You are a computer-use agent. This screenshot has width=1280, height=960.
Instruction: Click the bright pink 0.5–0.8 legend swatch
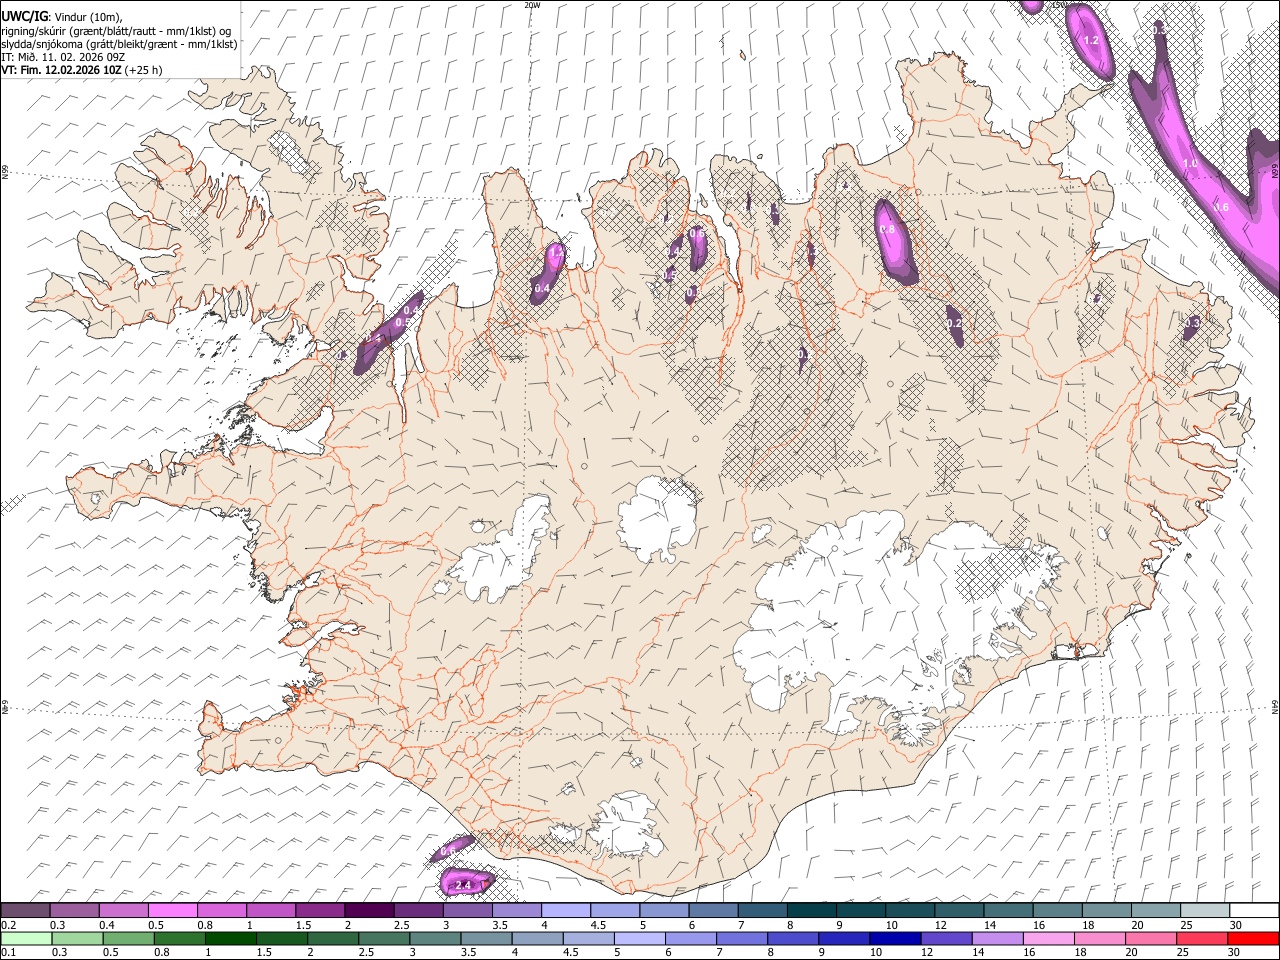pos(173,910)
